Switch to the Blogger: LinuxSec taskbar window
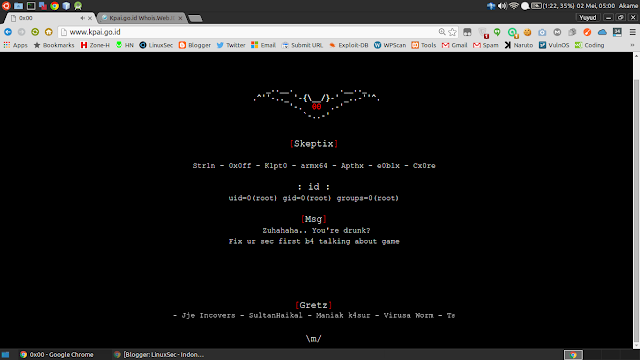 tap(159, 355)
